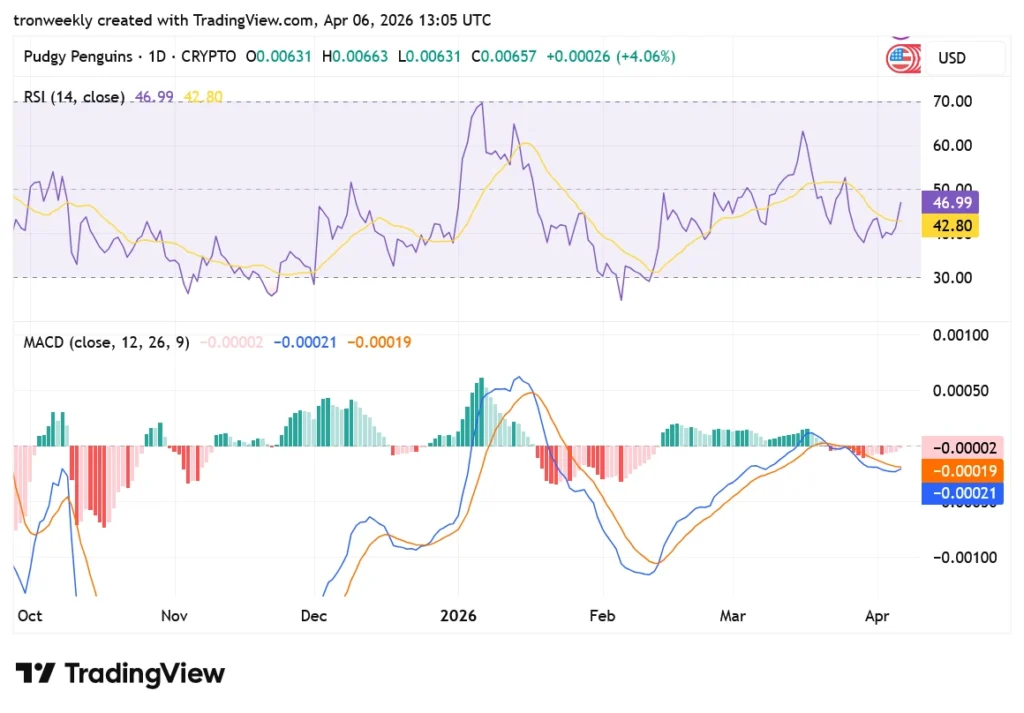This screenshot has height=713, width=1024.
Task: Click the 2026 label on the time axis
Action: (458, 616)
